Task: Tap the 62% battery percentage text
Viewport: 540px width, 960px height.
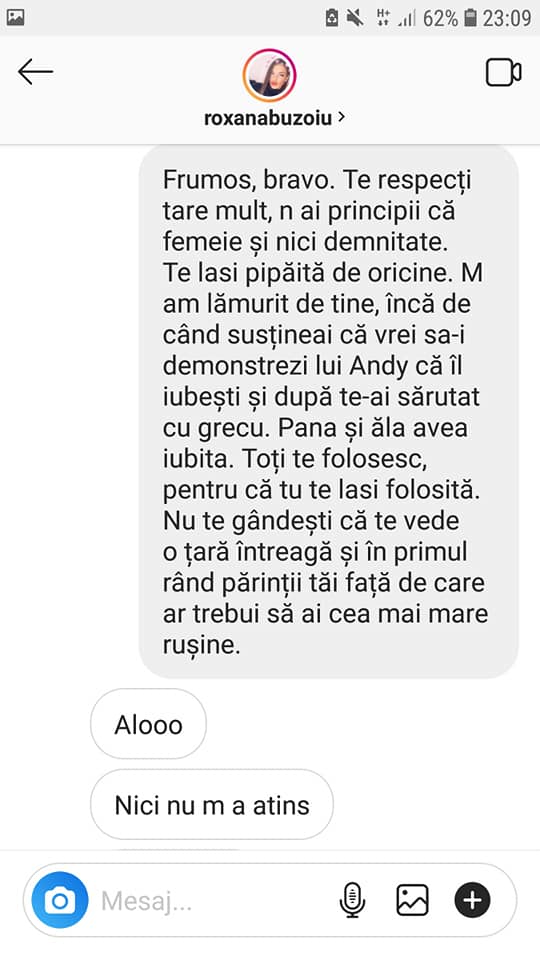Action: pyautogui.click(x=440, y=18)
